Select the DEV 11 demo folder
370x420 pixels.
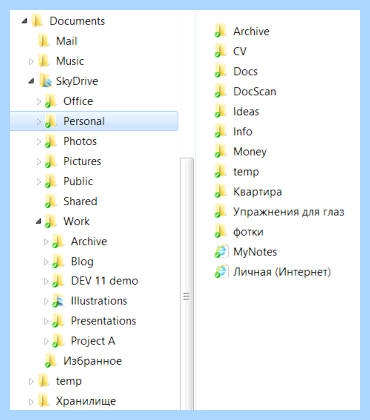tap(105, 281)
